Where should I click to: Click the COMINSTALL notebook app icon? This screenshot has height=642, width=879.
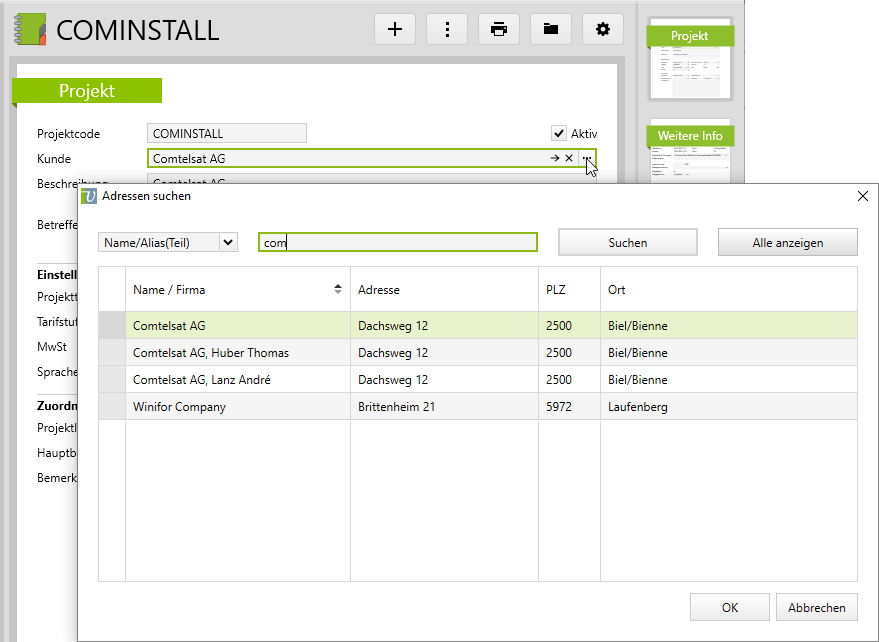(29, 29)
